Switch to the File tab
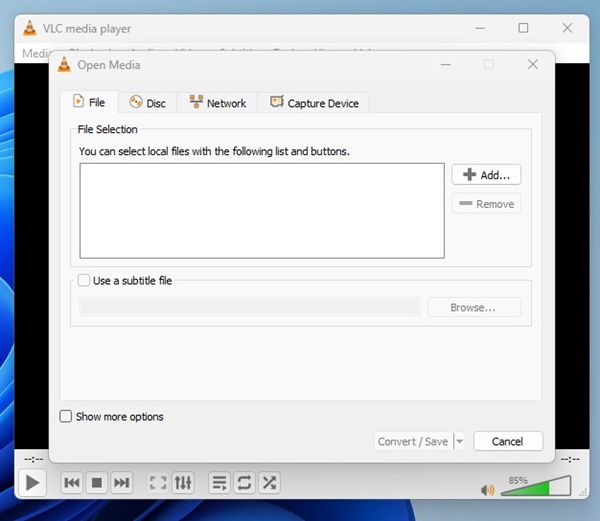 pyautogui.click(x=89, y=102)
